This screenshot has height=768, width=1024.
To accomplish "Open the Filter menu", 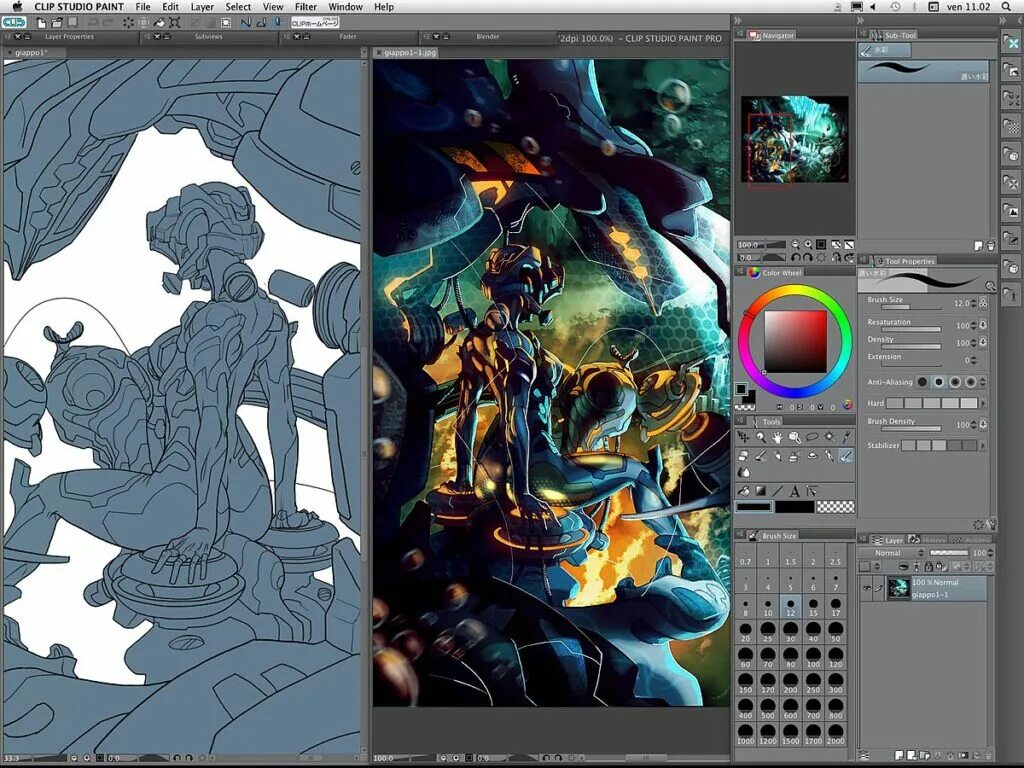I will click(306, 7).
